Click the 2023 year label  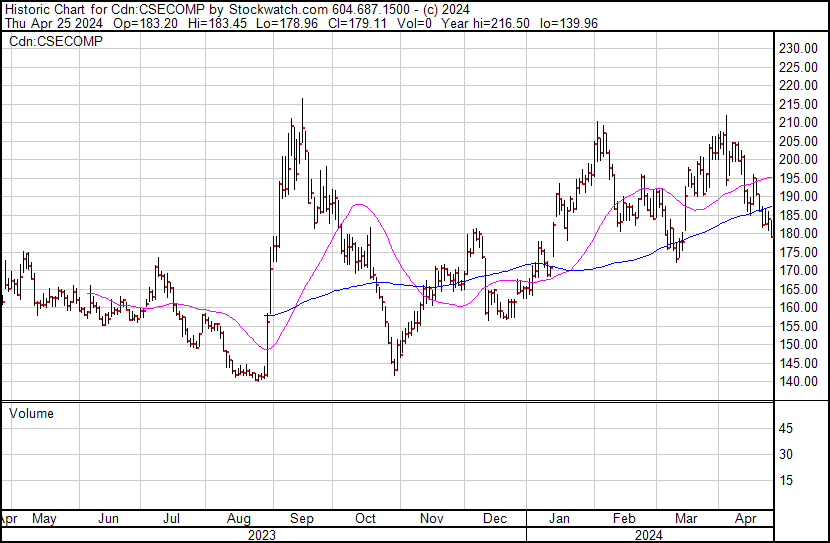click(262, 535)
